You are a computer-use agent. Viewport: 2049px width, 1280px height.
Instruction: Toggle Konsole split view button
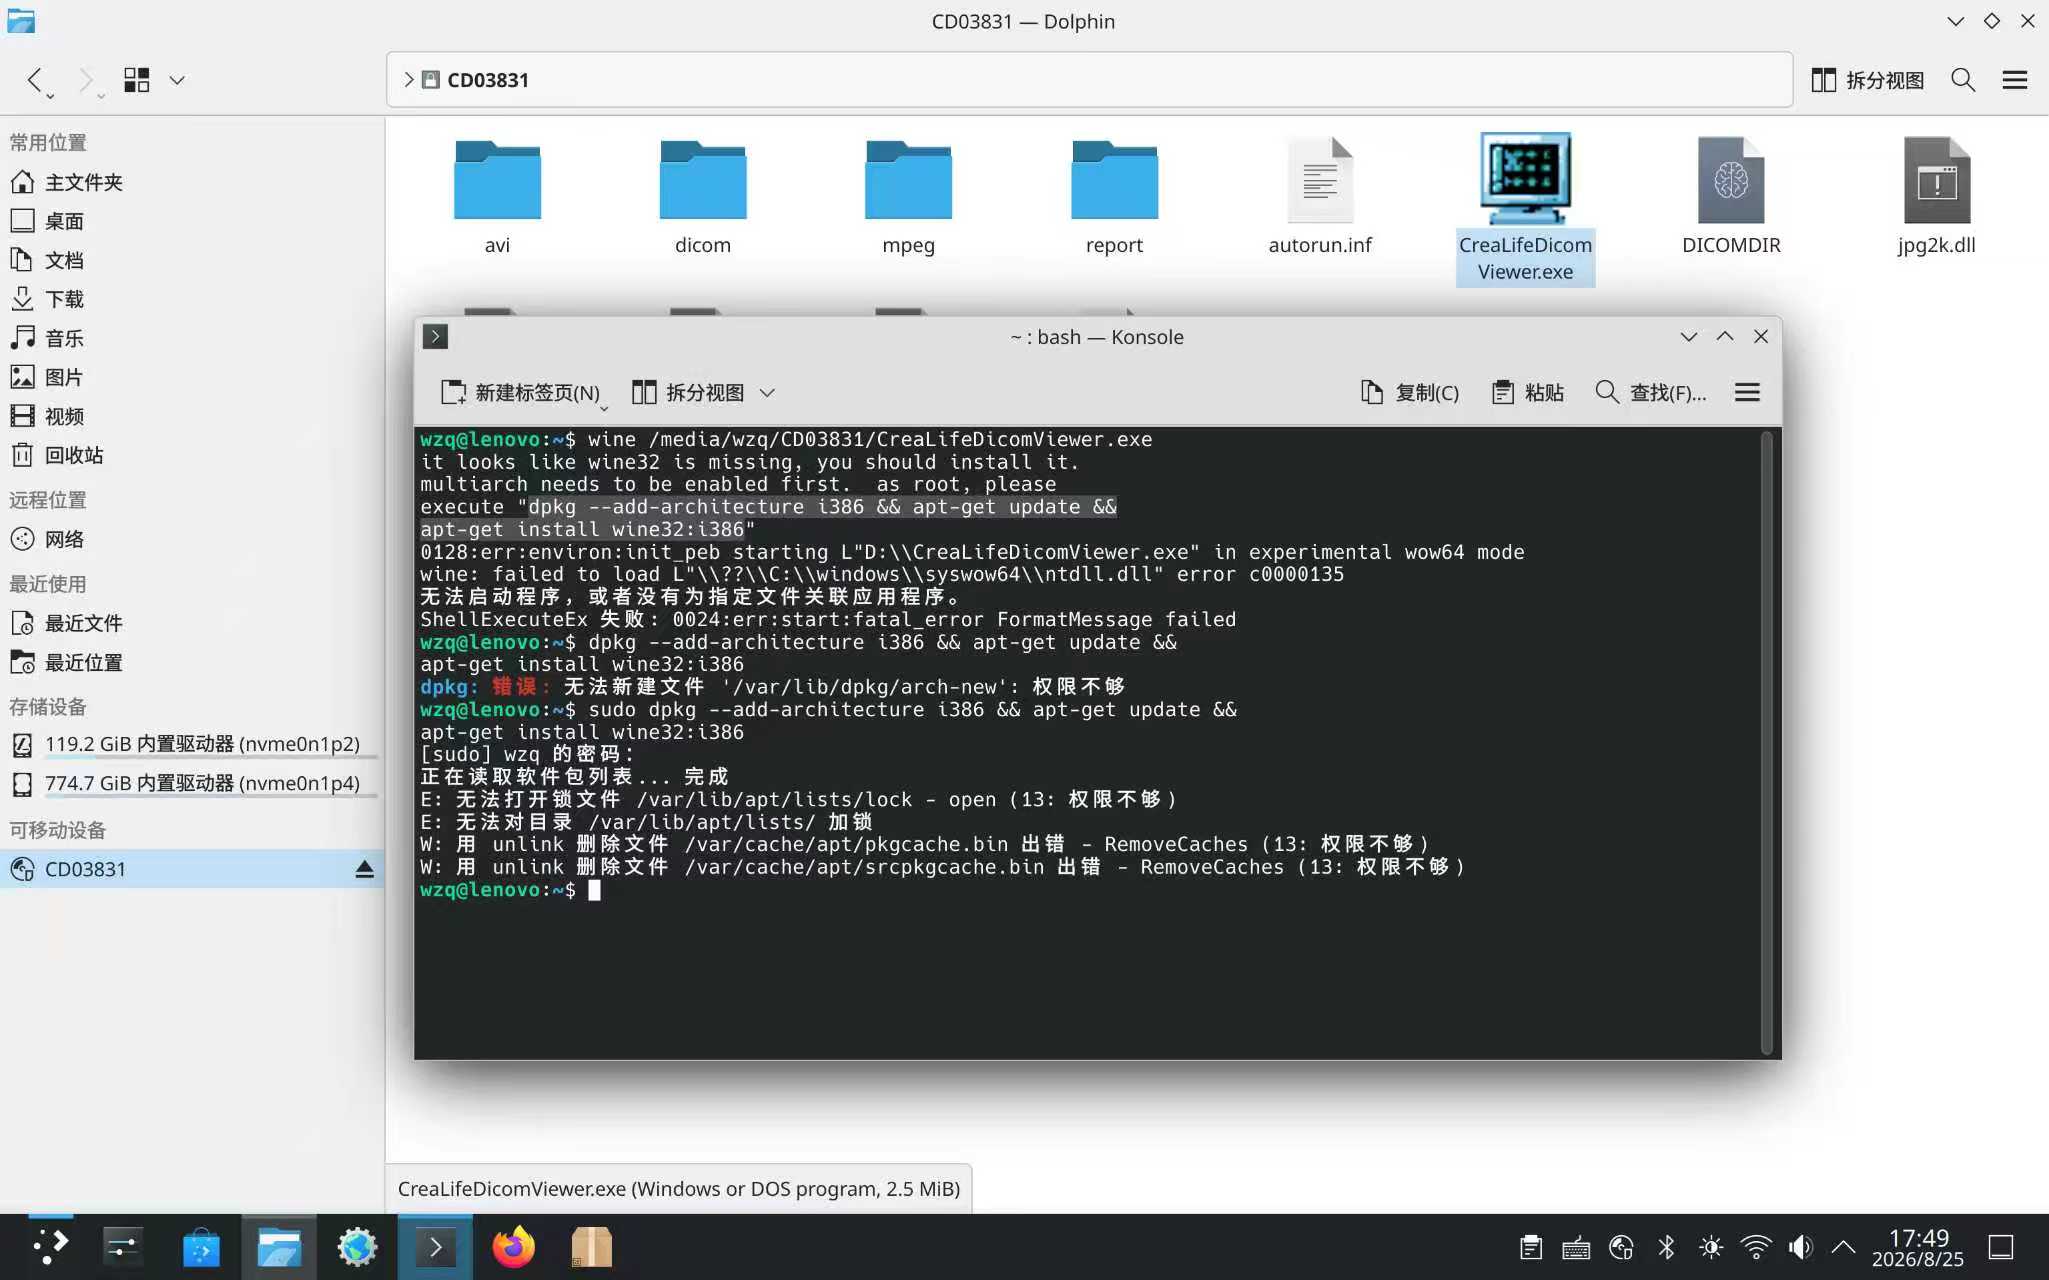[689, 393]
